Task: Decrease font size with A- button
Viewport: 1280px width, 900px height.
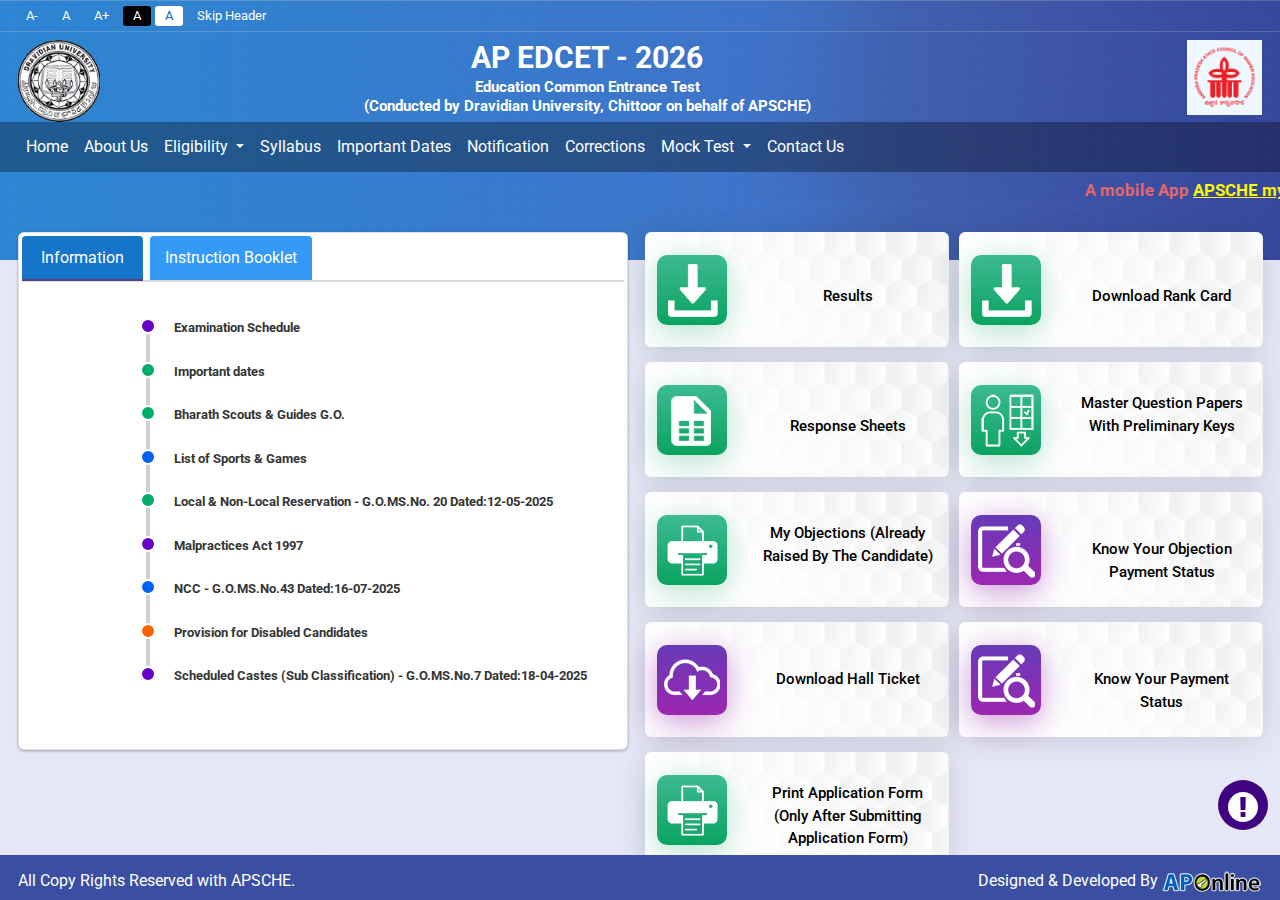Action: tap(32, 16)
